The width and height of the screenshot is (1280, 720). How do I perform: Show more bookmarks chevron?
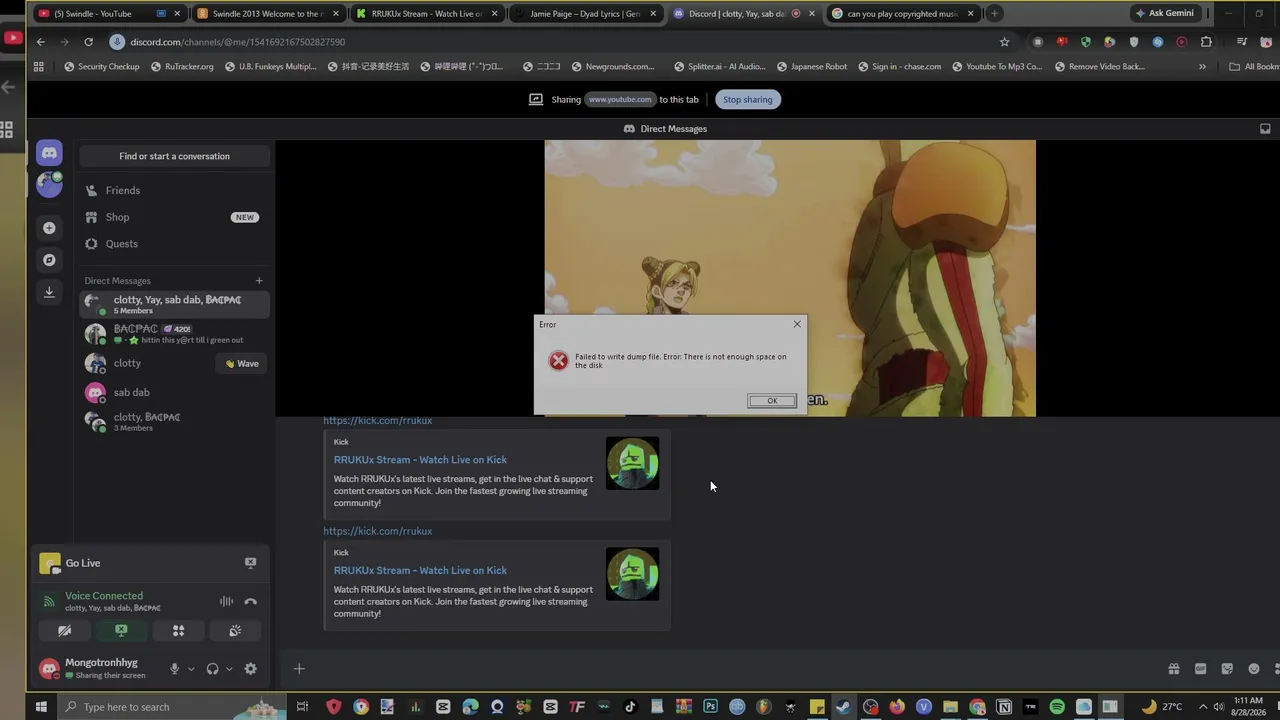coord(1202,67)
